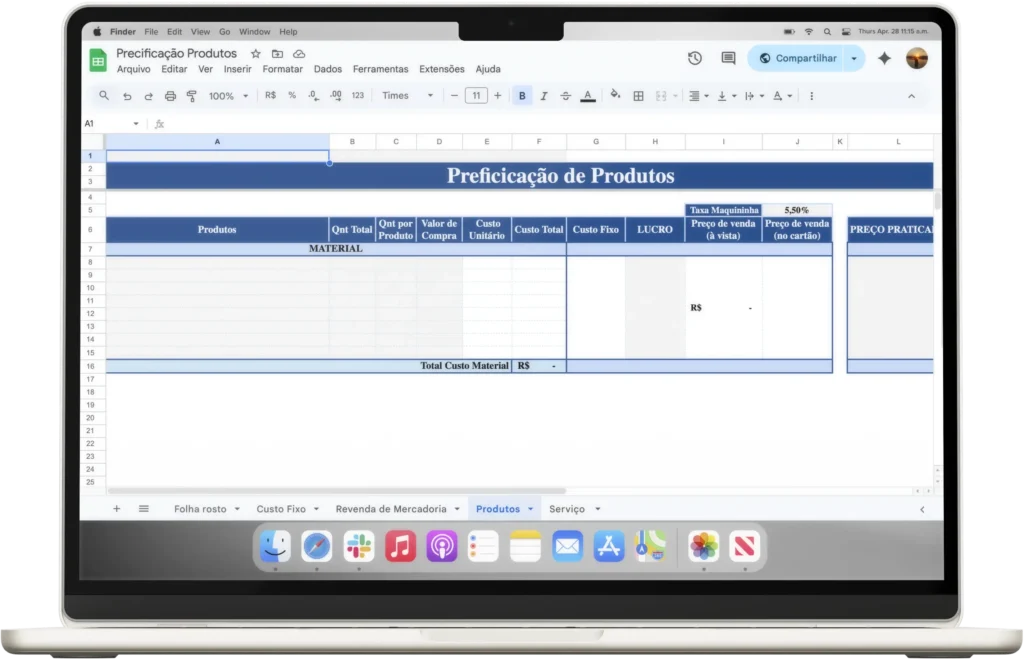Add a new sheet with plus button
Screen dimensions: 1024x659
pyautogui.click(x=116, y=509)
